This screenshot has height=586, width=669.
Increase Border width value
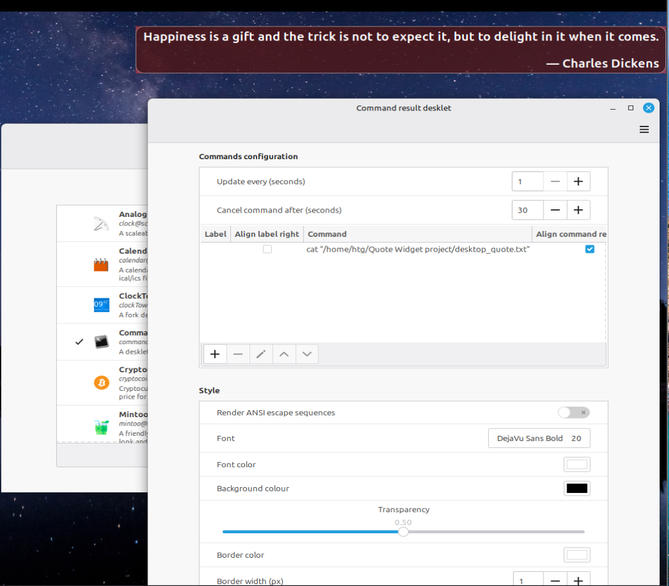(578, 580)
